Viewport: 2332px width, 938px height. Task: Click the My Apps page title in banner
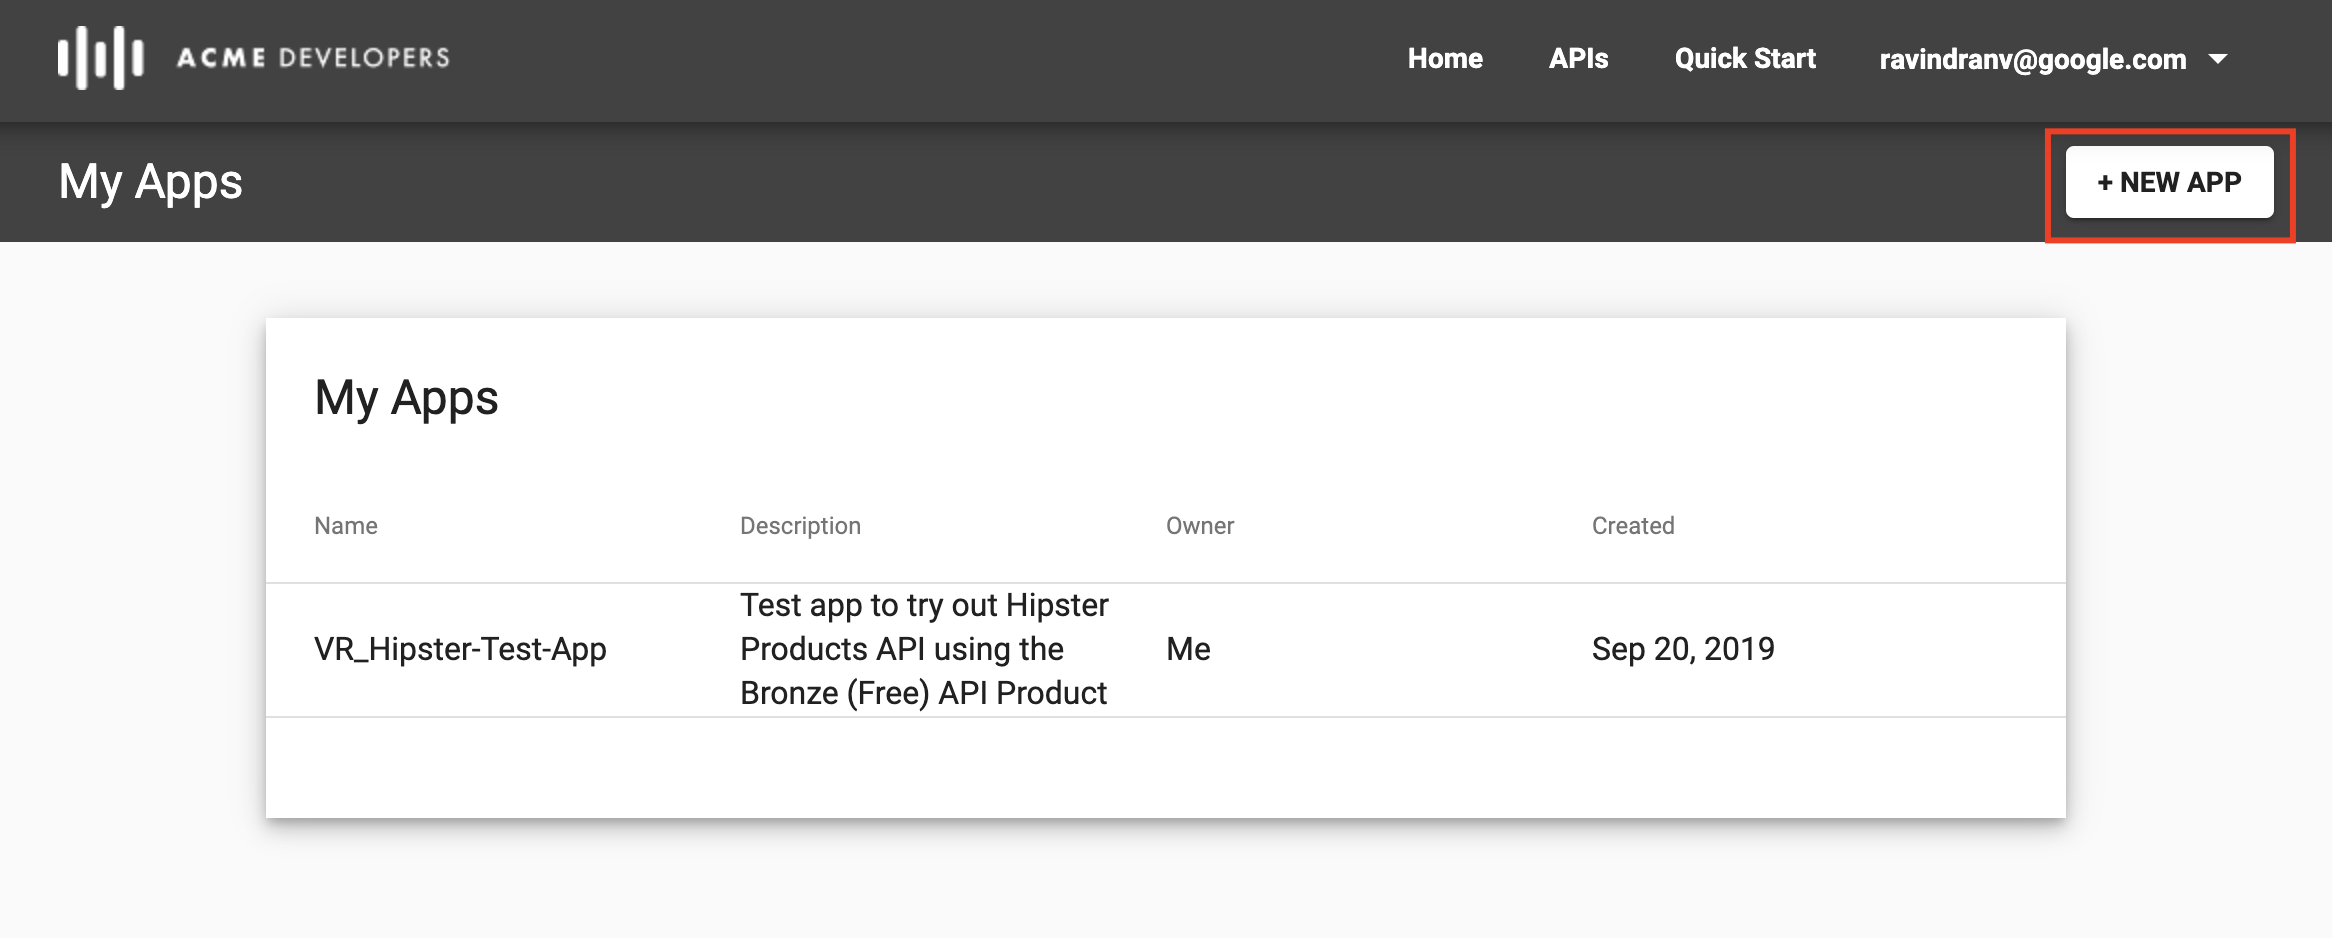pos(150,182)
